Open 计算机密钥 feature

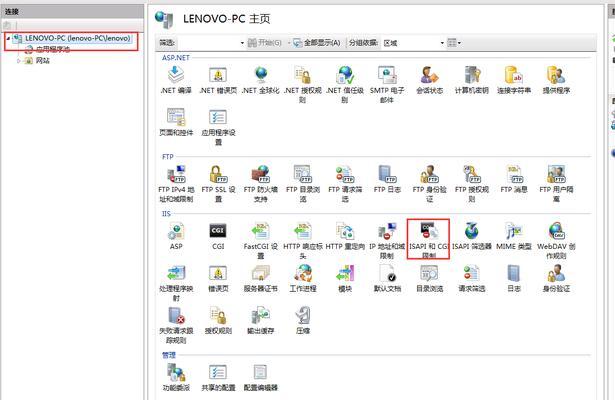[x=472, y=80]
